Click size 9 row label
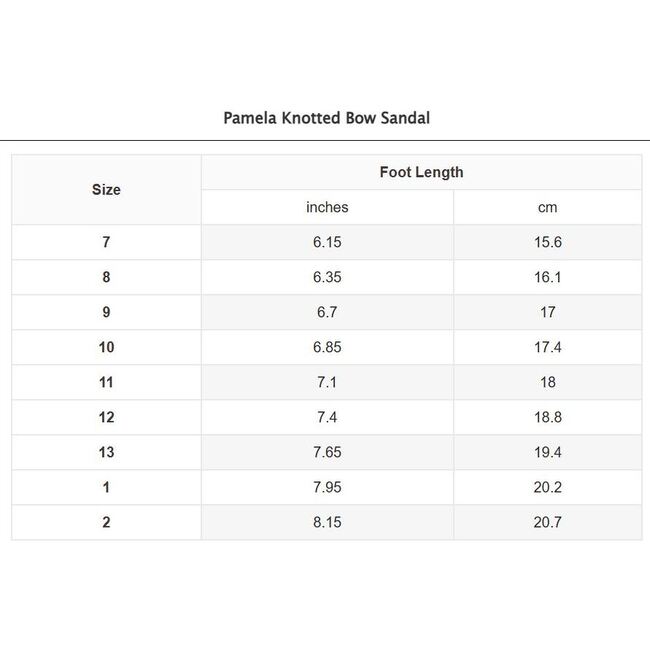Viewport: 650px width, 650px height. click(106, 312)
